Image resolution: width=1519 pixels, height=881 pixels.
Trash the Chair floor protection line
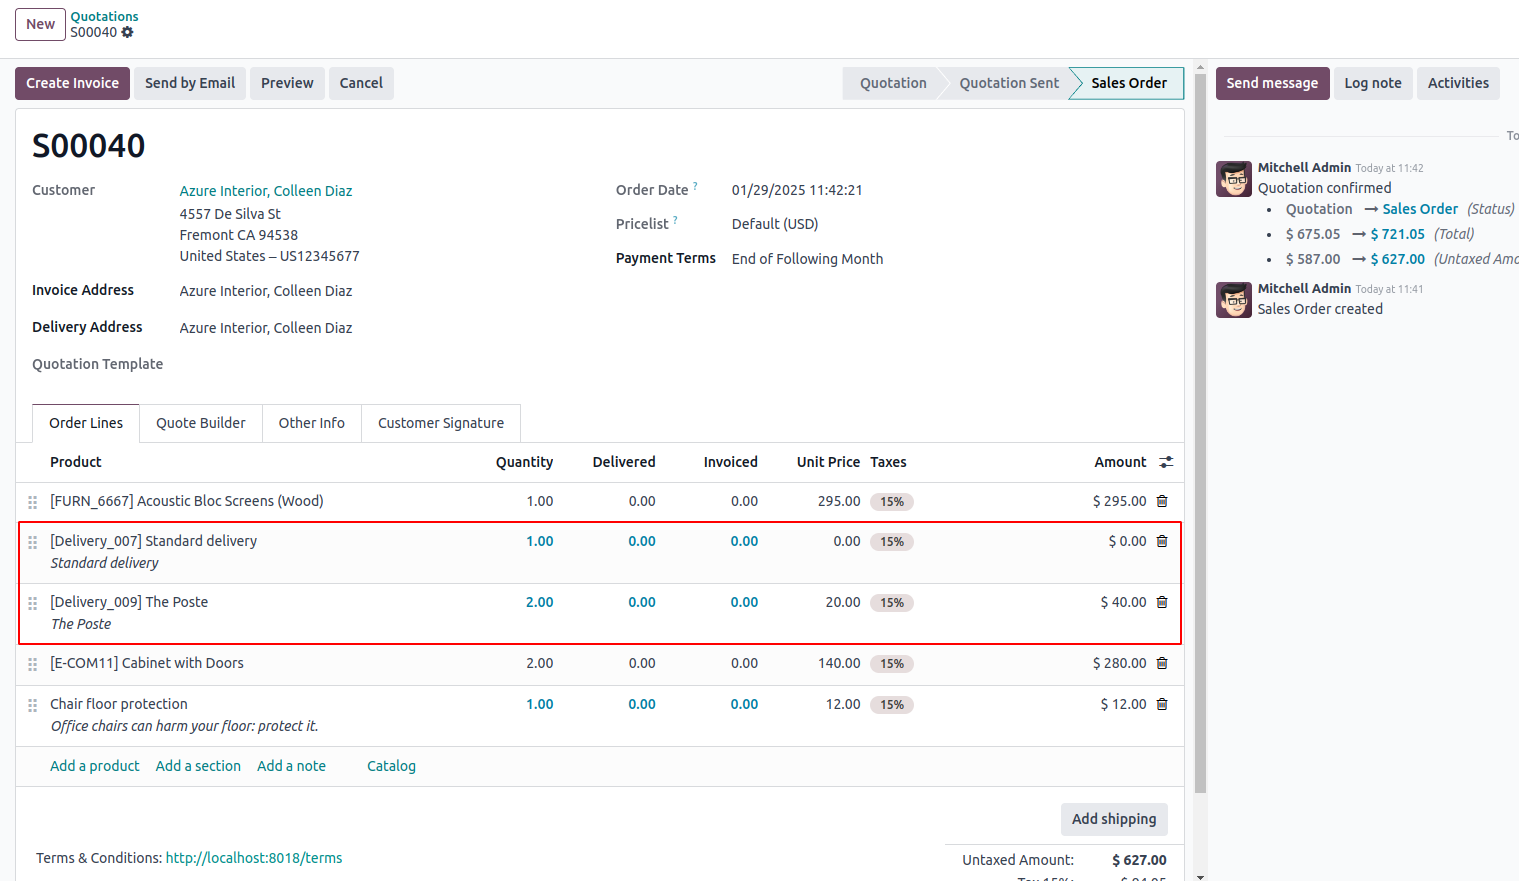point(1162,704)
